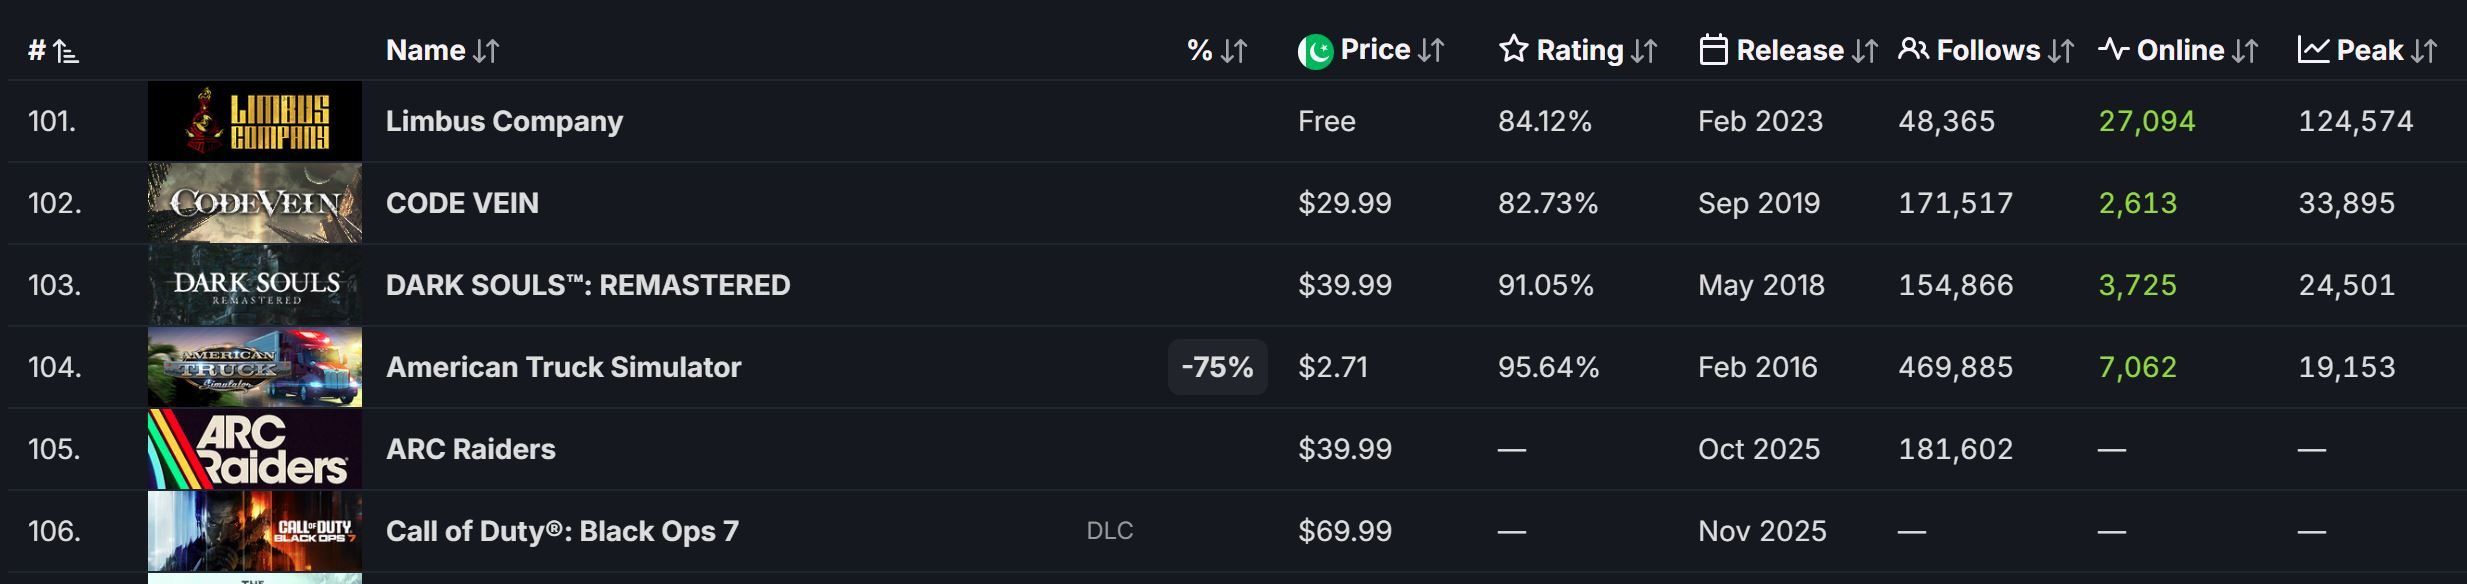Click the American Truck Simulator thumbnail
This screenshot has height=584, width=2467.
point(255,367)
